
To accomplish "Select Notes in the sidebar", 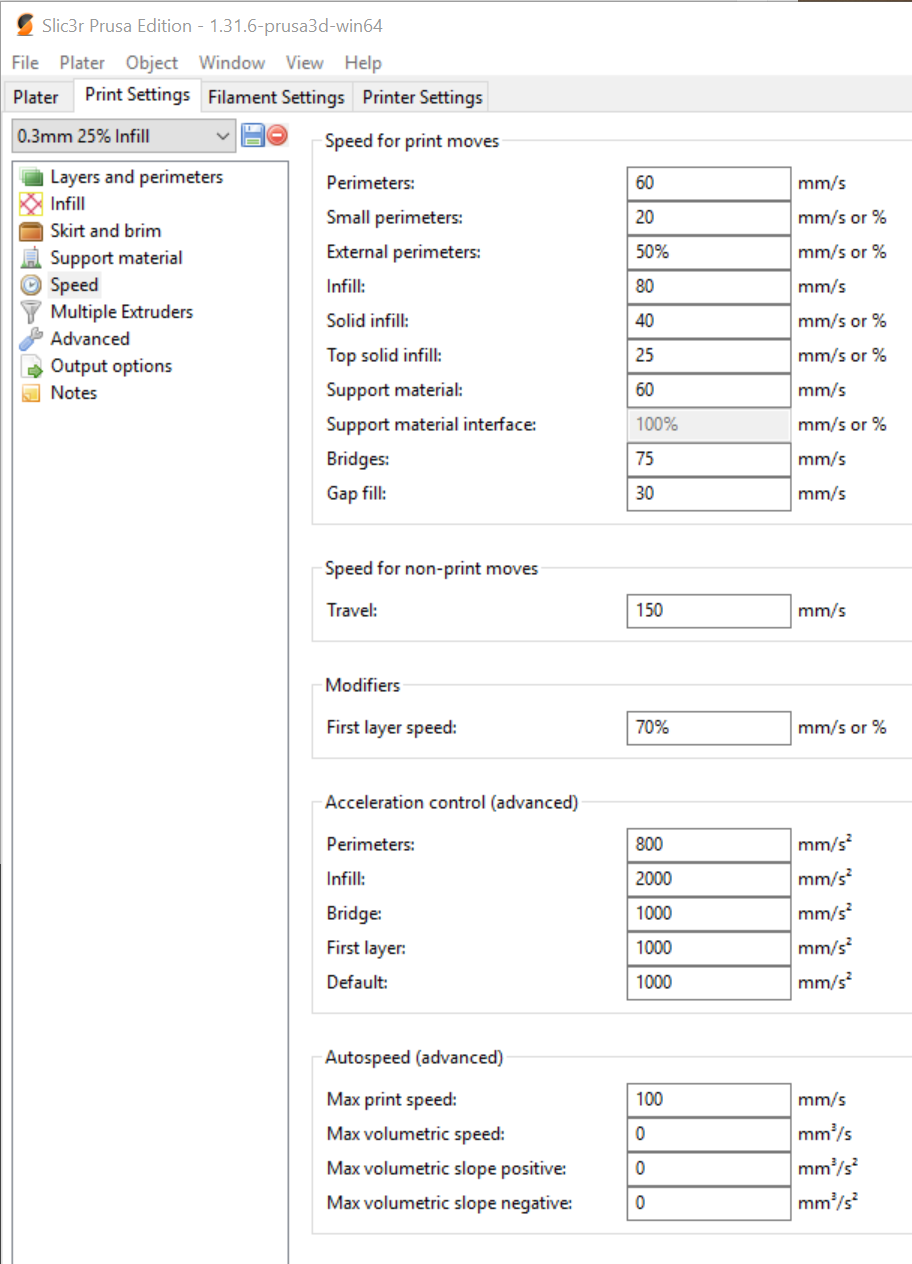I will click(x=74, y=393).
